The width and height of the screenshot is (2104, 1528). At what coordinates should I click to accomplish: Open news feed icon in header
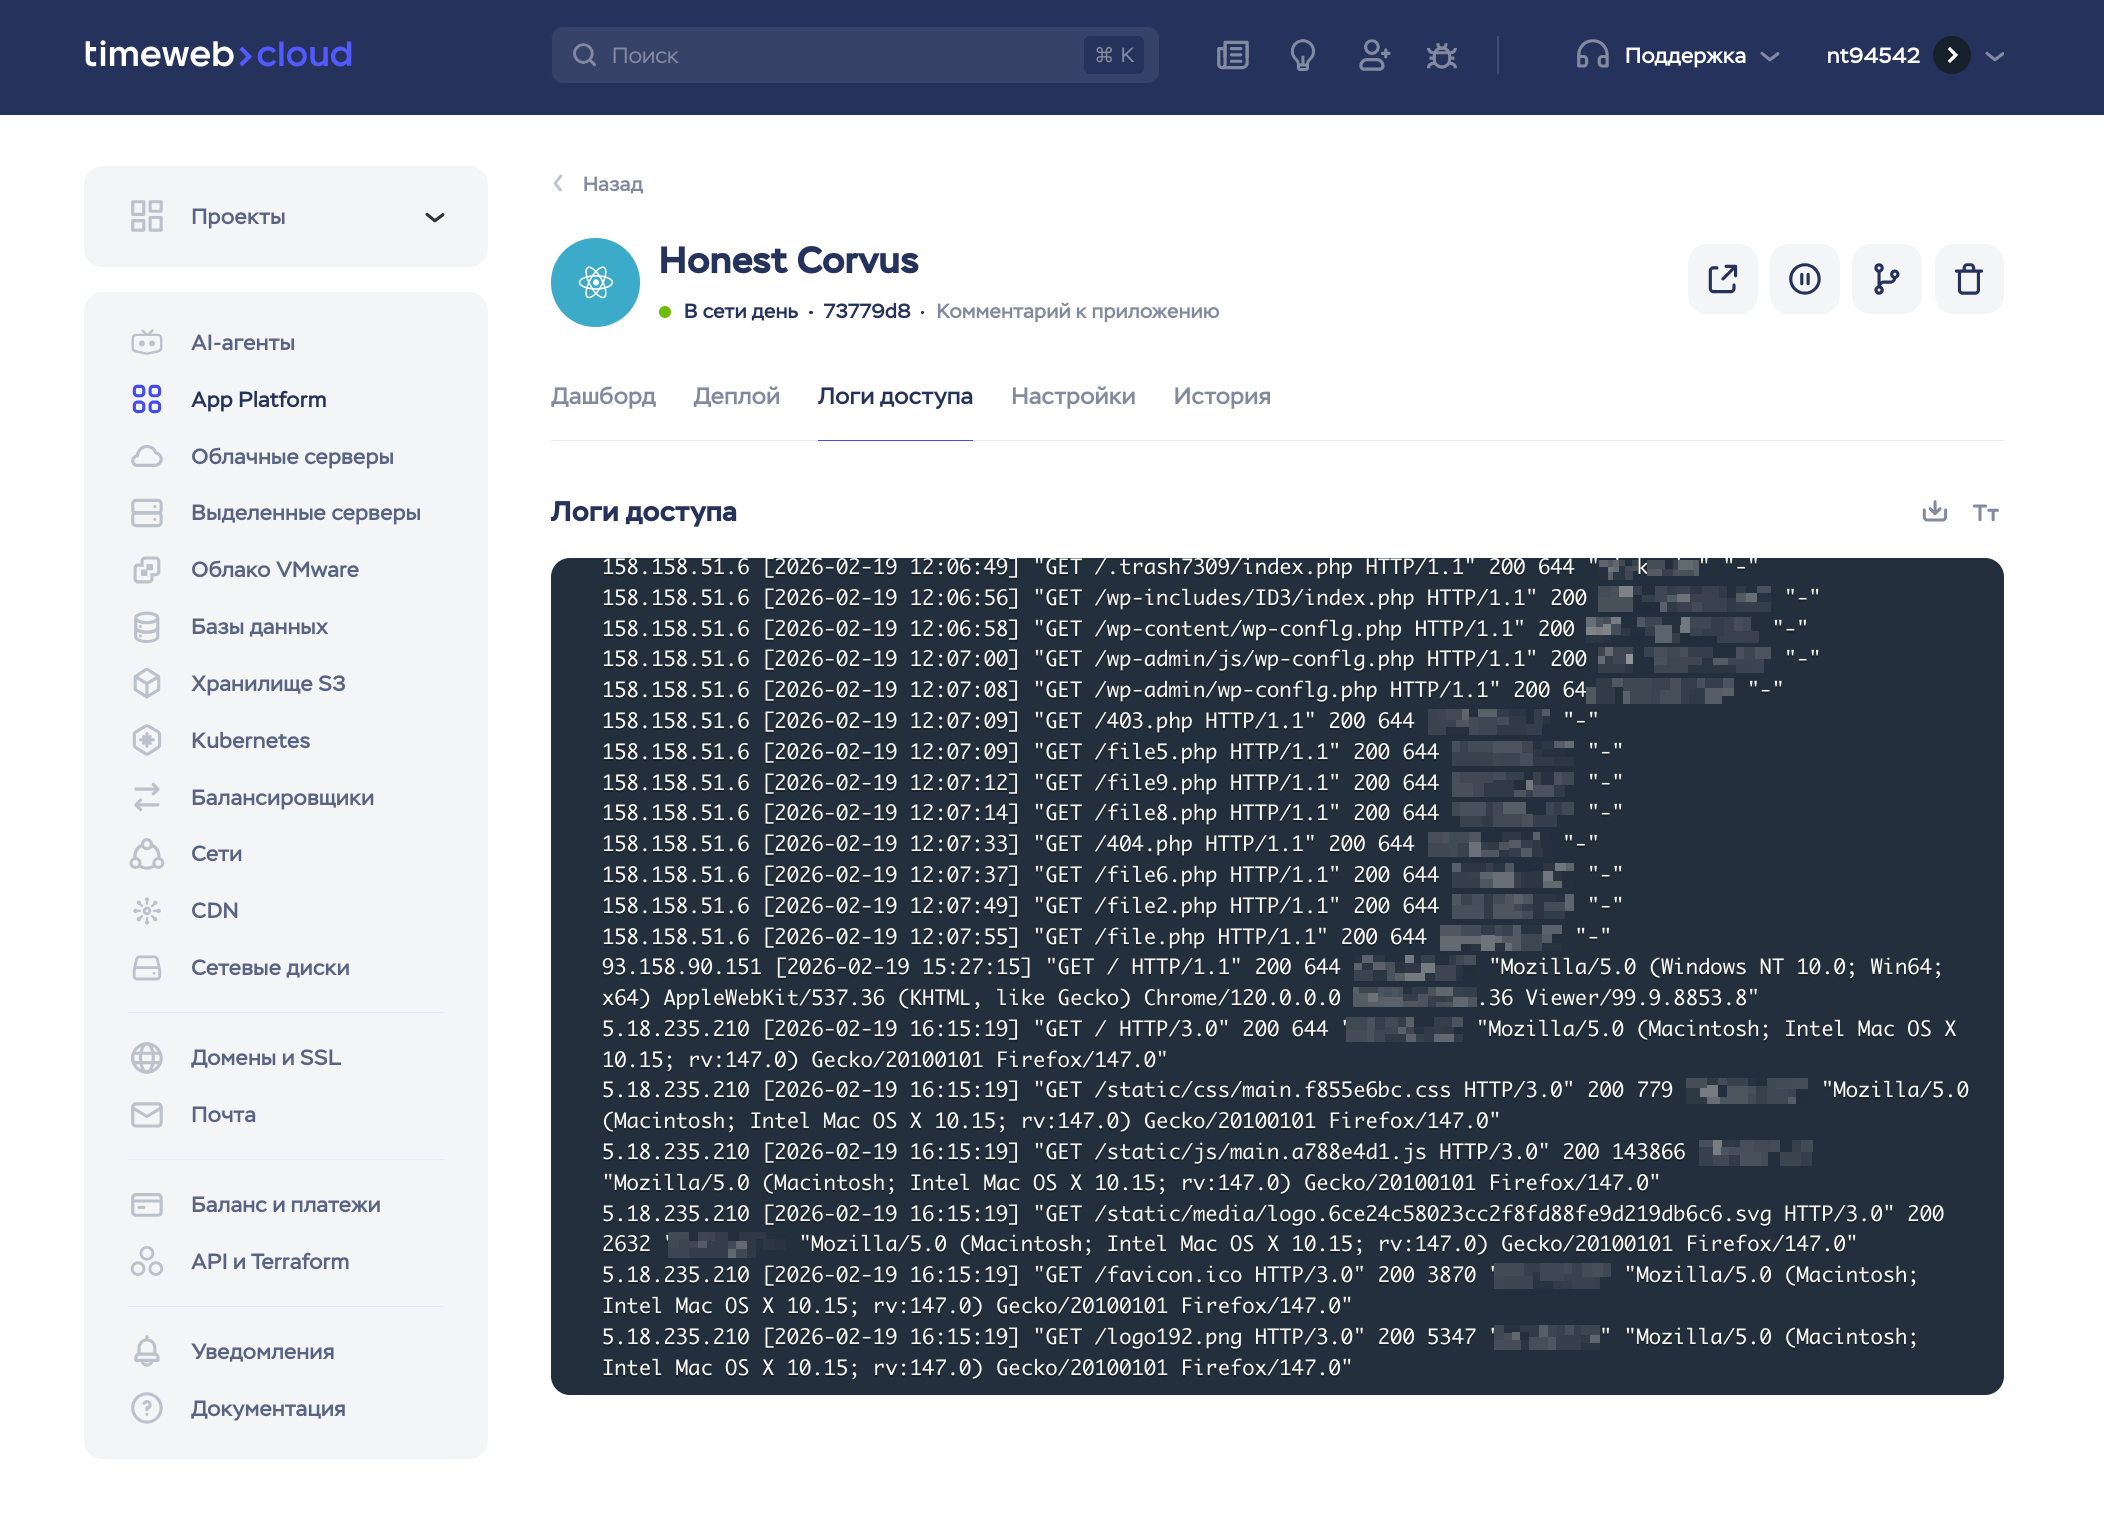[1232, 56]
